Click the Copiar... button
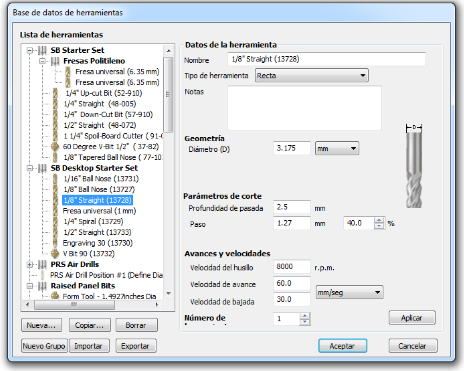The image size is (464, 371). pyautogui.click(x=89, y=325)
